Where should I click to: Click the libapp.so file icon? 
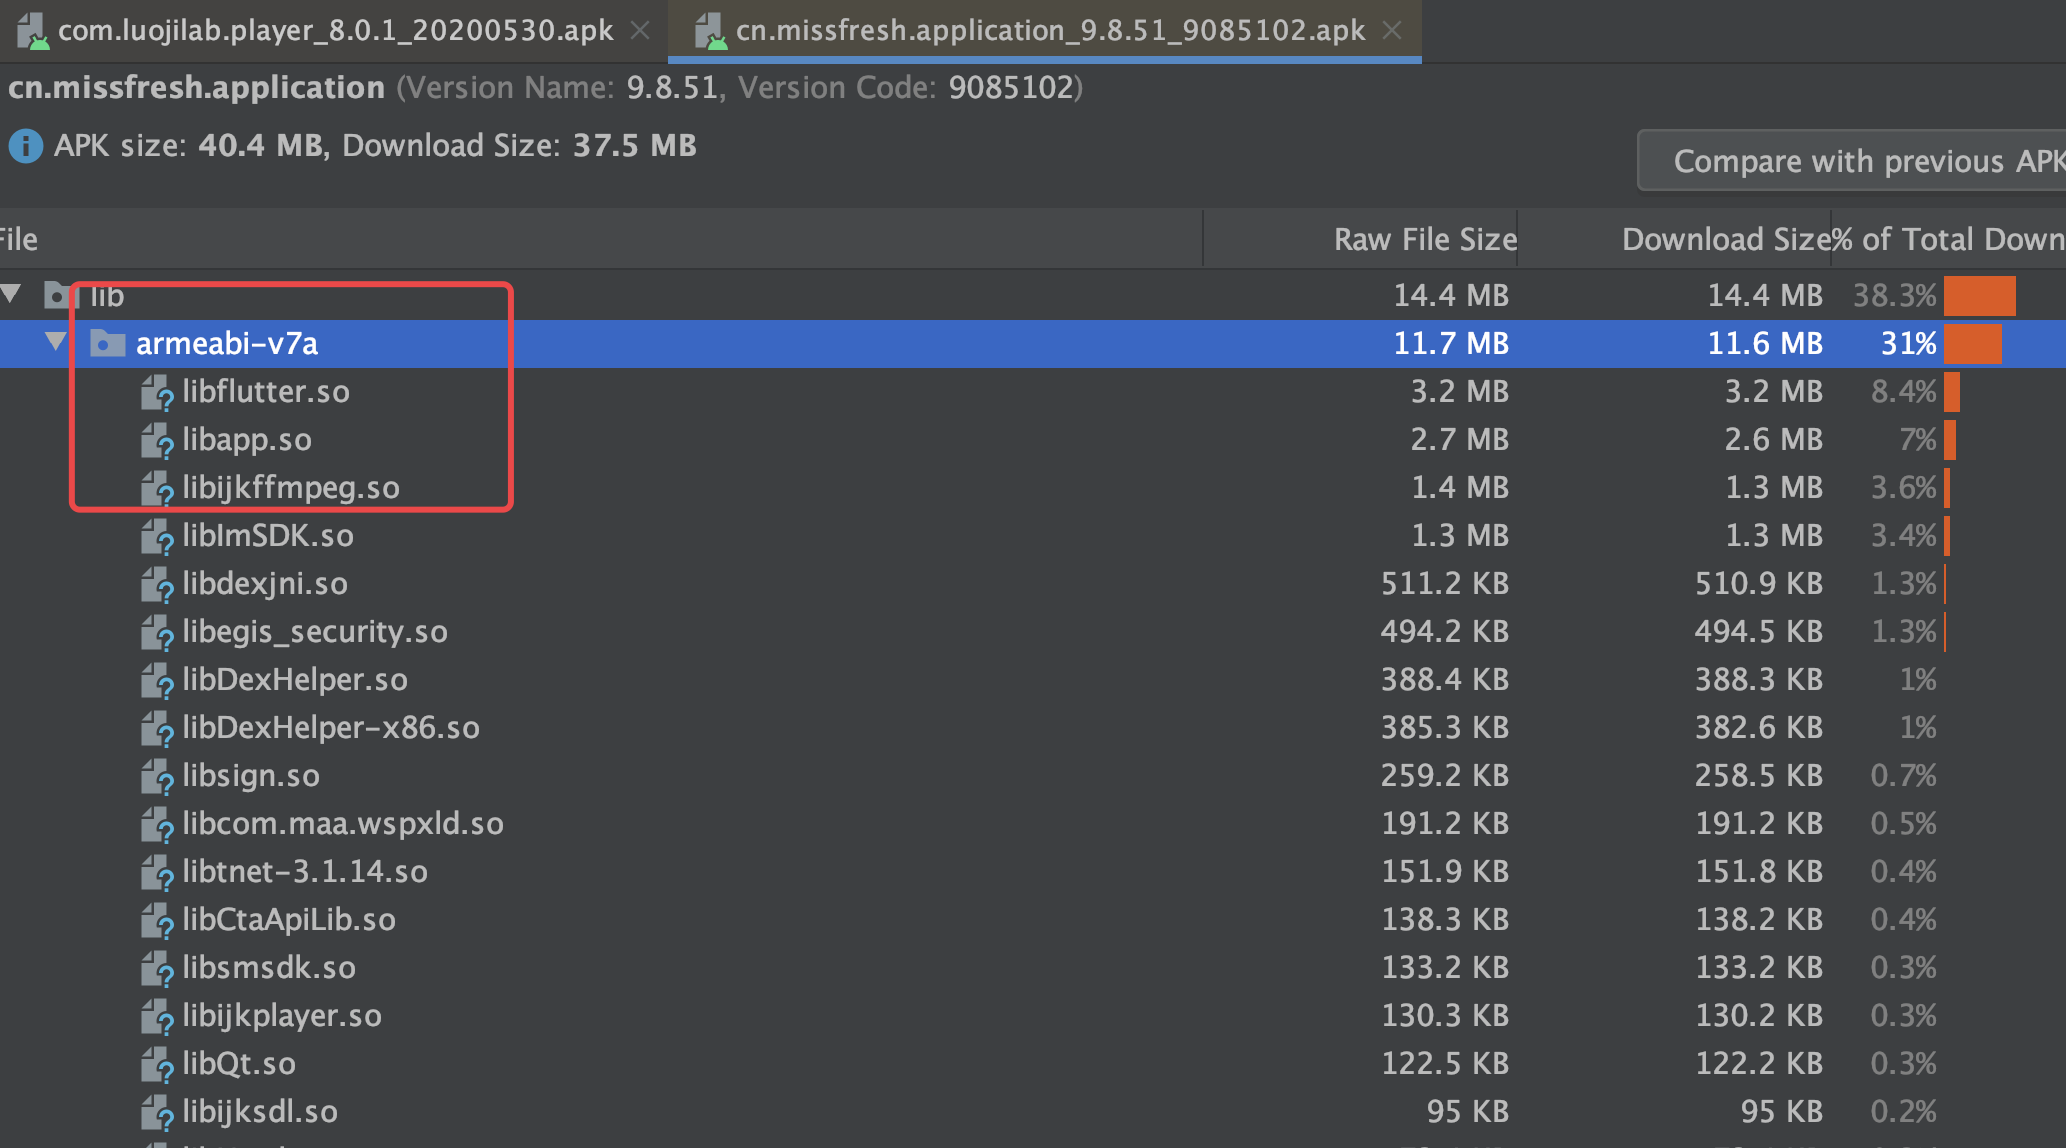pyautogui.click(x=157, y=440)
